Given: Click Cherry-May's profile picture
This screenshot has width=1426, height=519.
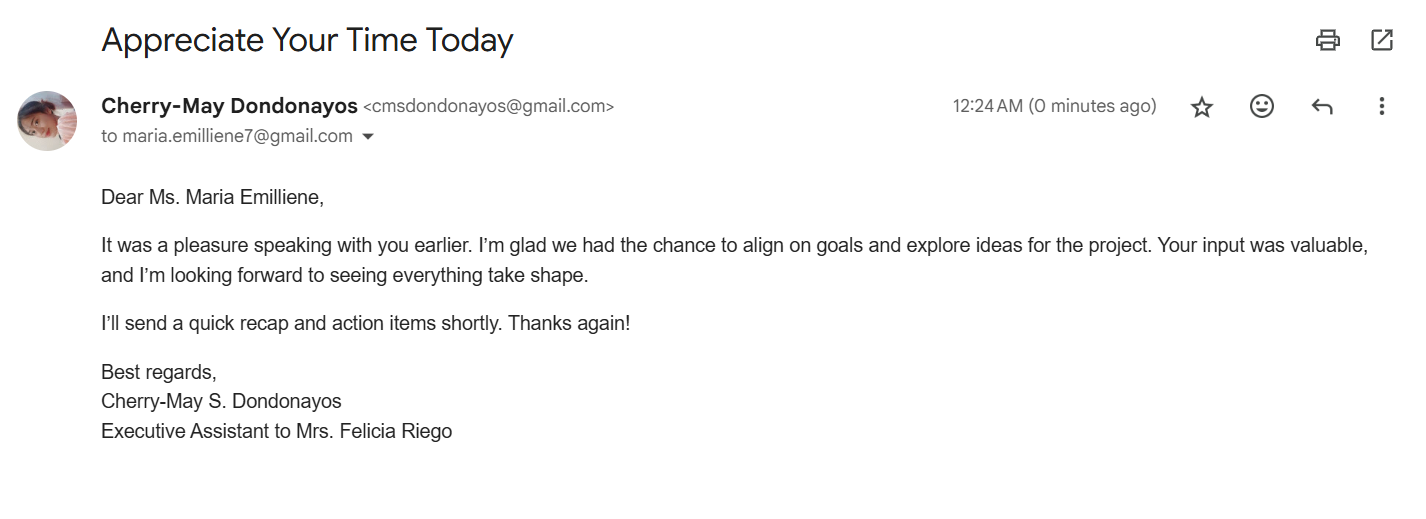Looking at the screenshot, I should tap(47, 121).
